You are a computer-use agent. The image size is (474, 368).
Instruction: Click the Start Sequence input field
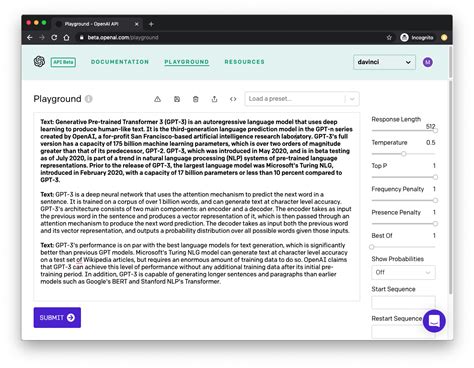pyautogui.click(x=403, y=302)
